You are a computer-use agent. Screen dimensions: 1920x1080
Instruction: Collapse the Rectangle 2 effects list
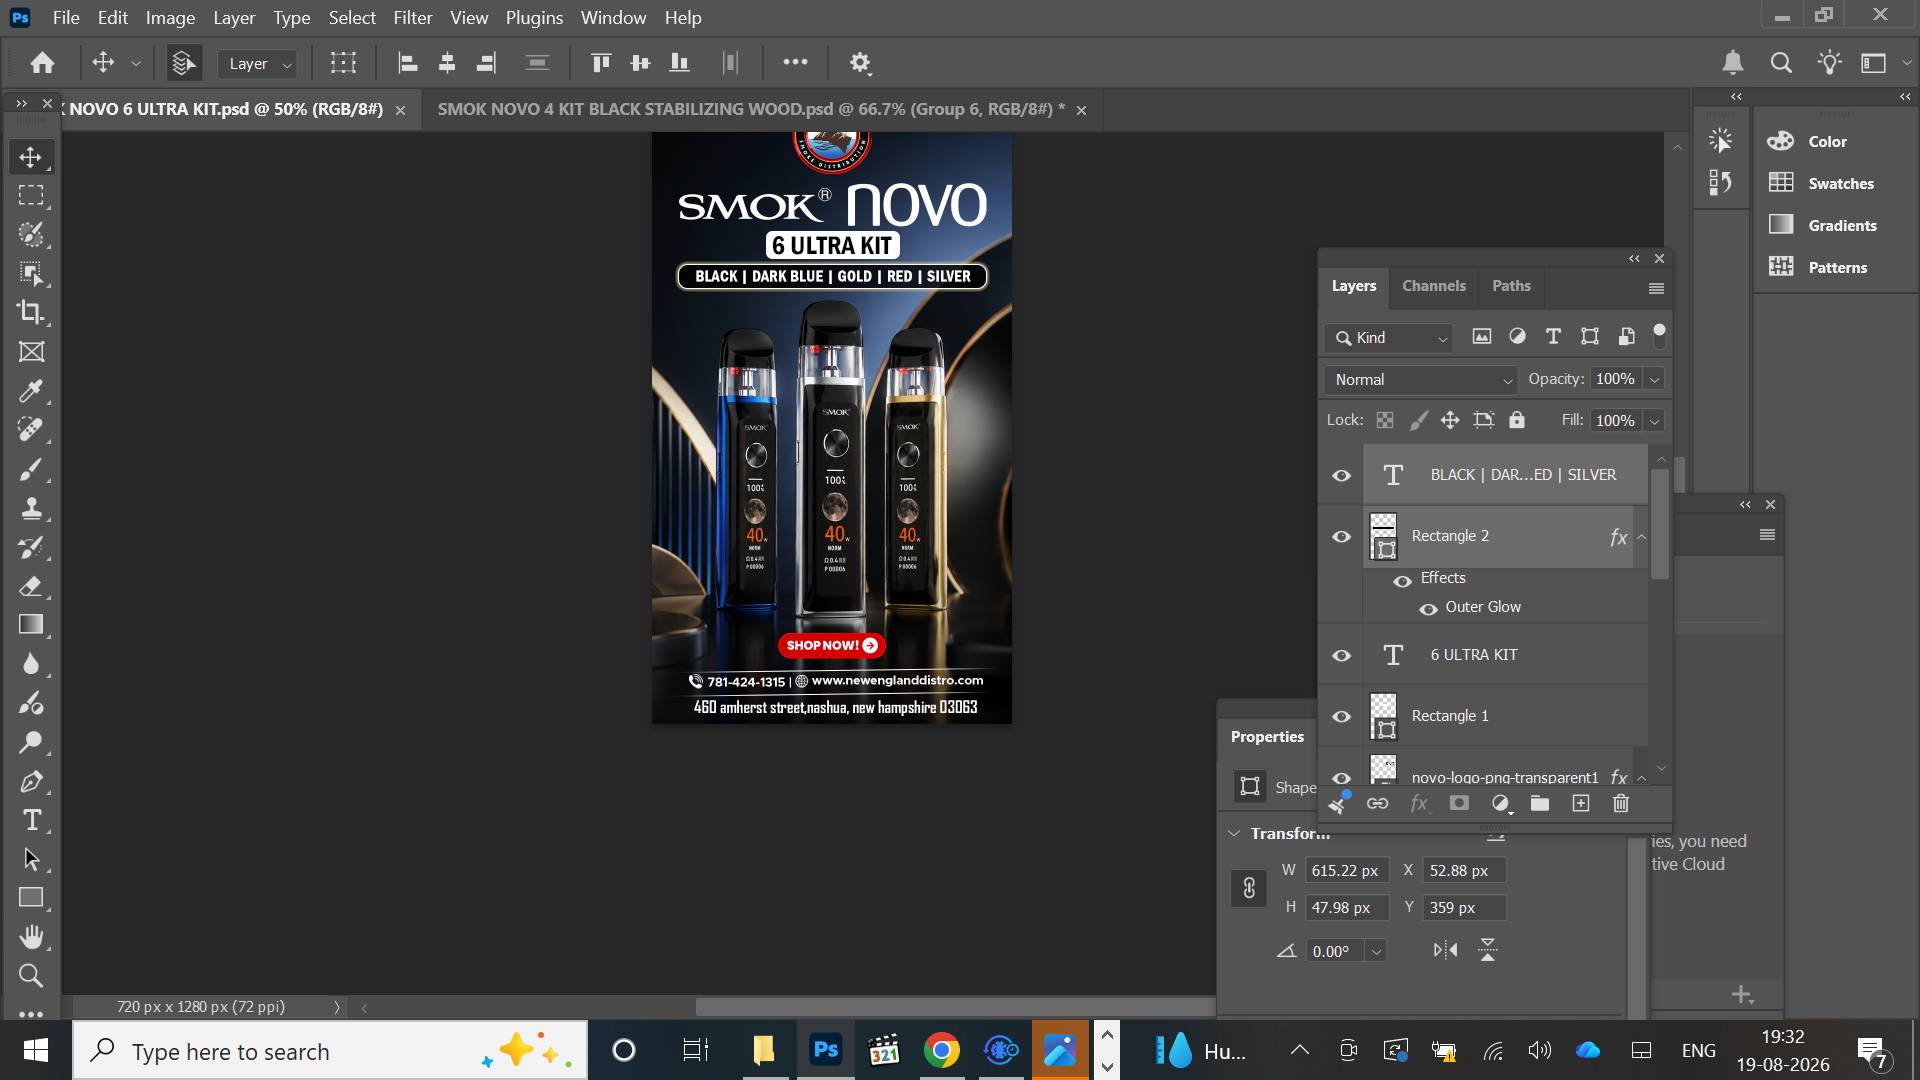1641,537
